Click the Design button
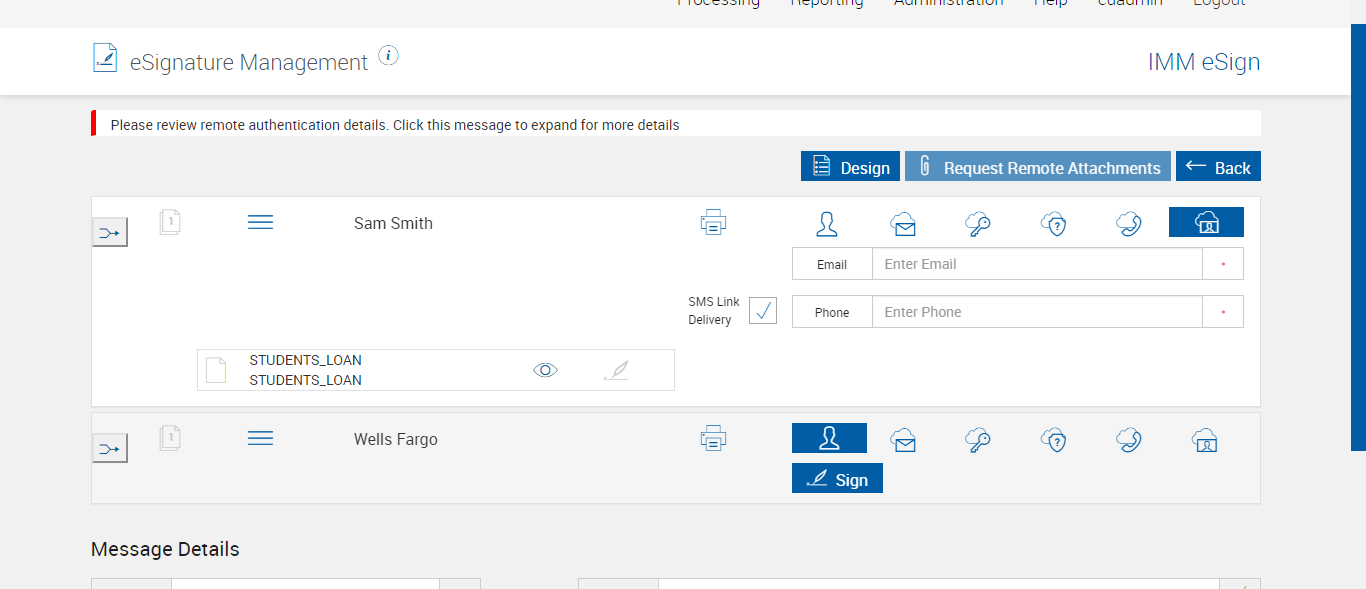The width and height of the screenshot is (1366, 589). click(850, 167)
